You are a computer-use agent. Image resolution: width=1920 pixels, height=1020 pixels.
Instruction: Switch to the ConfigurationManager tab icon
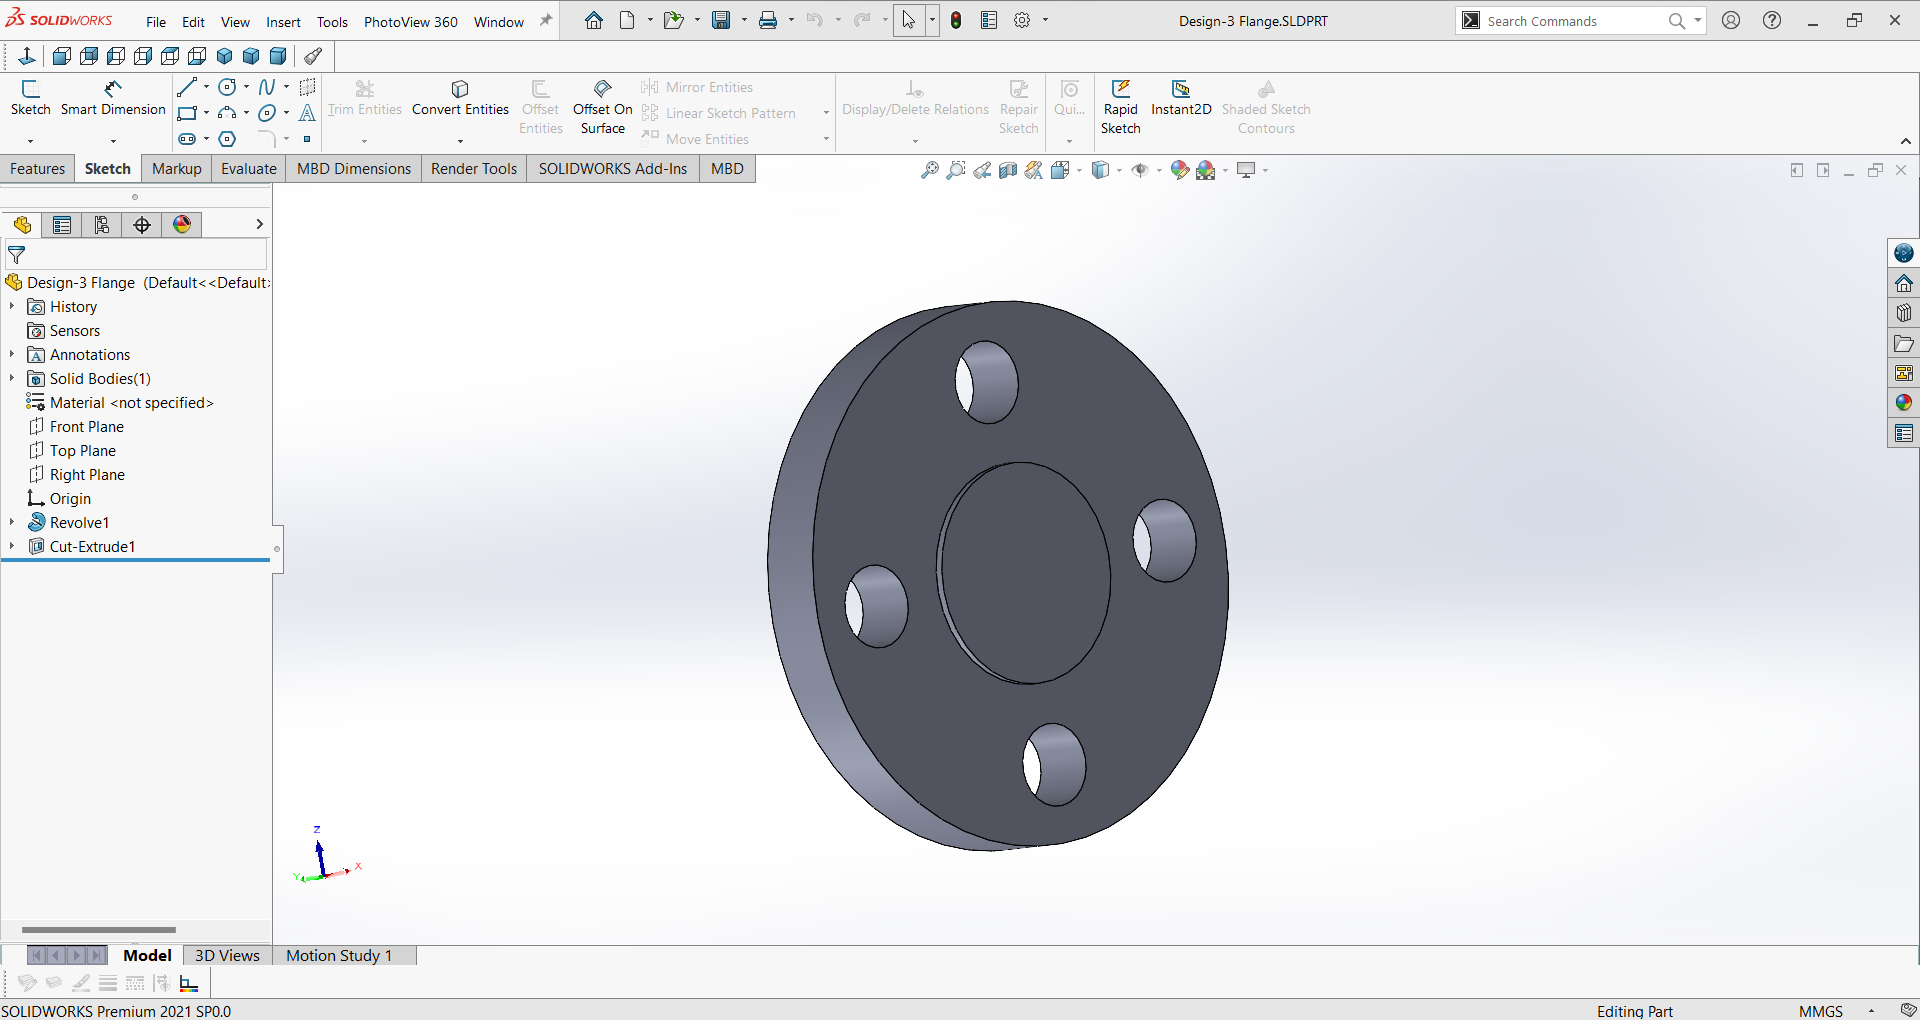pos(102,225)
